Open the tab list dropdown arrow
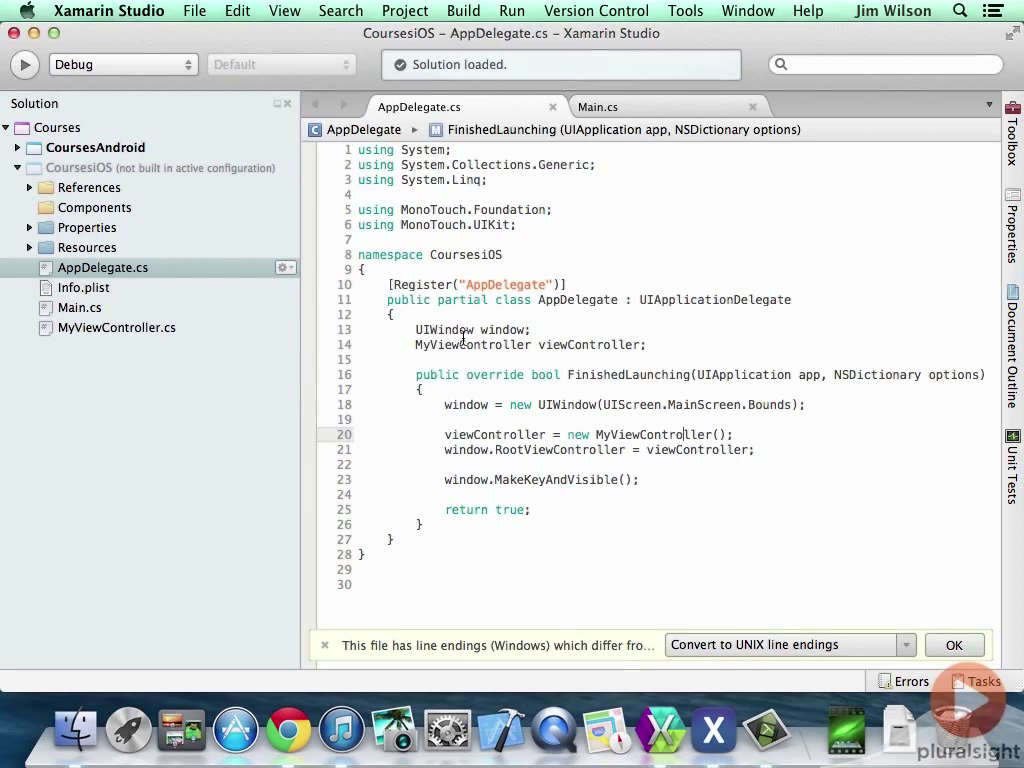Image resolution: width=1024 pixels, height=768 pixels. (989, 104)
